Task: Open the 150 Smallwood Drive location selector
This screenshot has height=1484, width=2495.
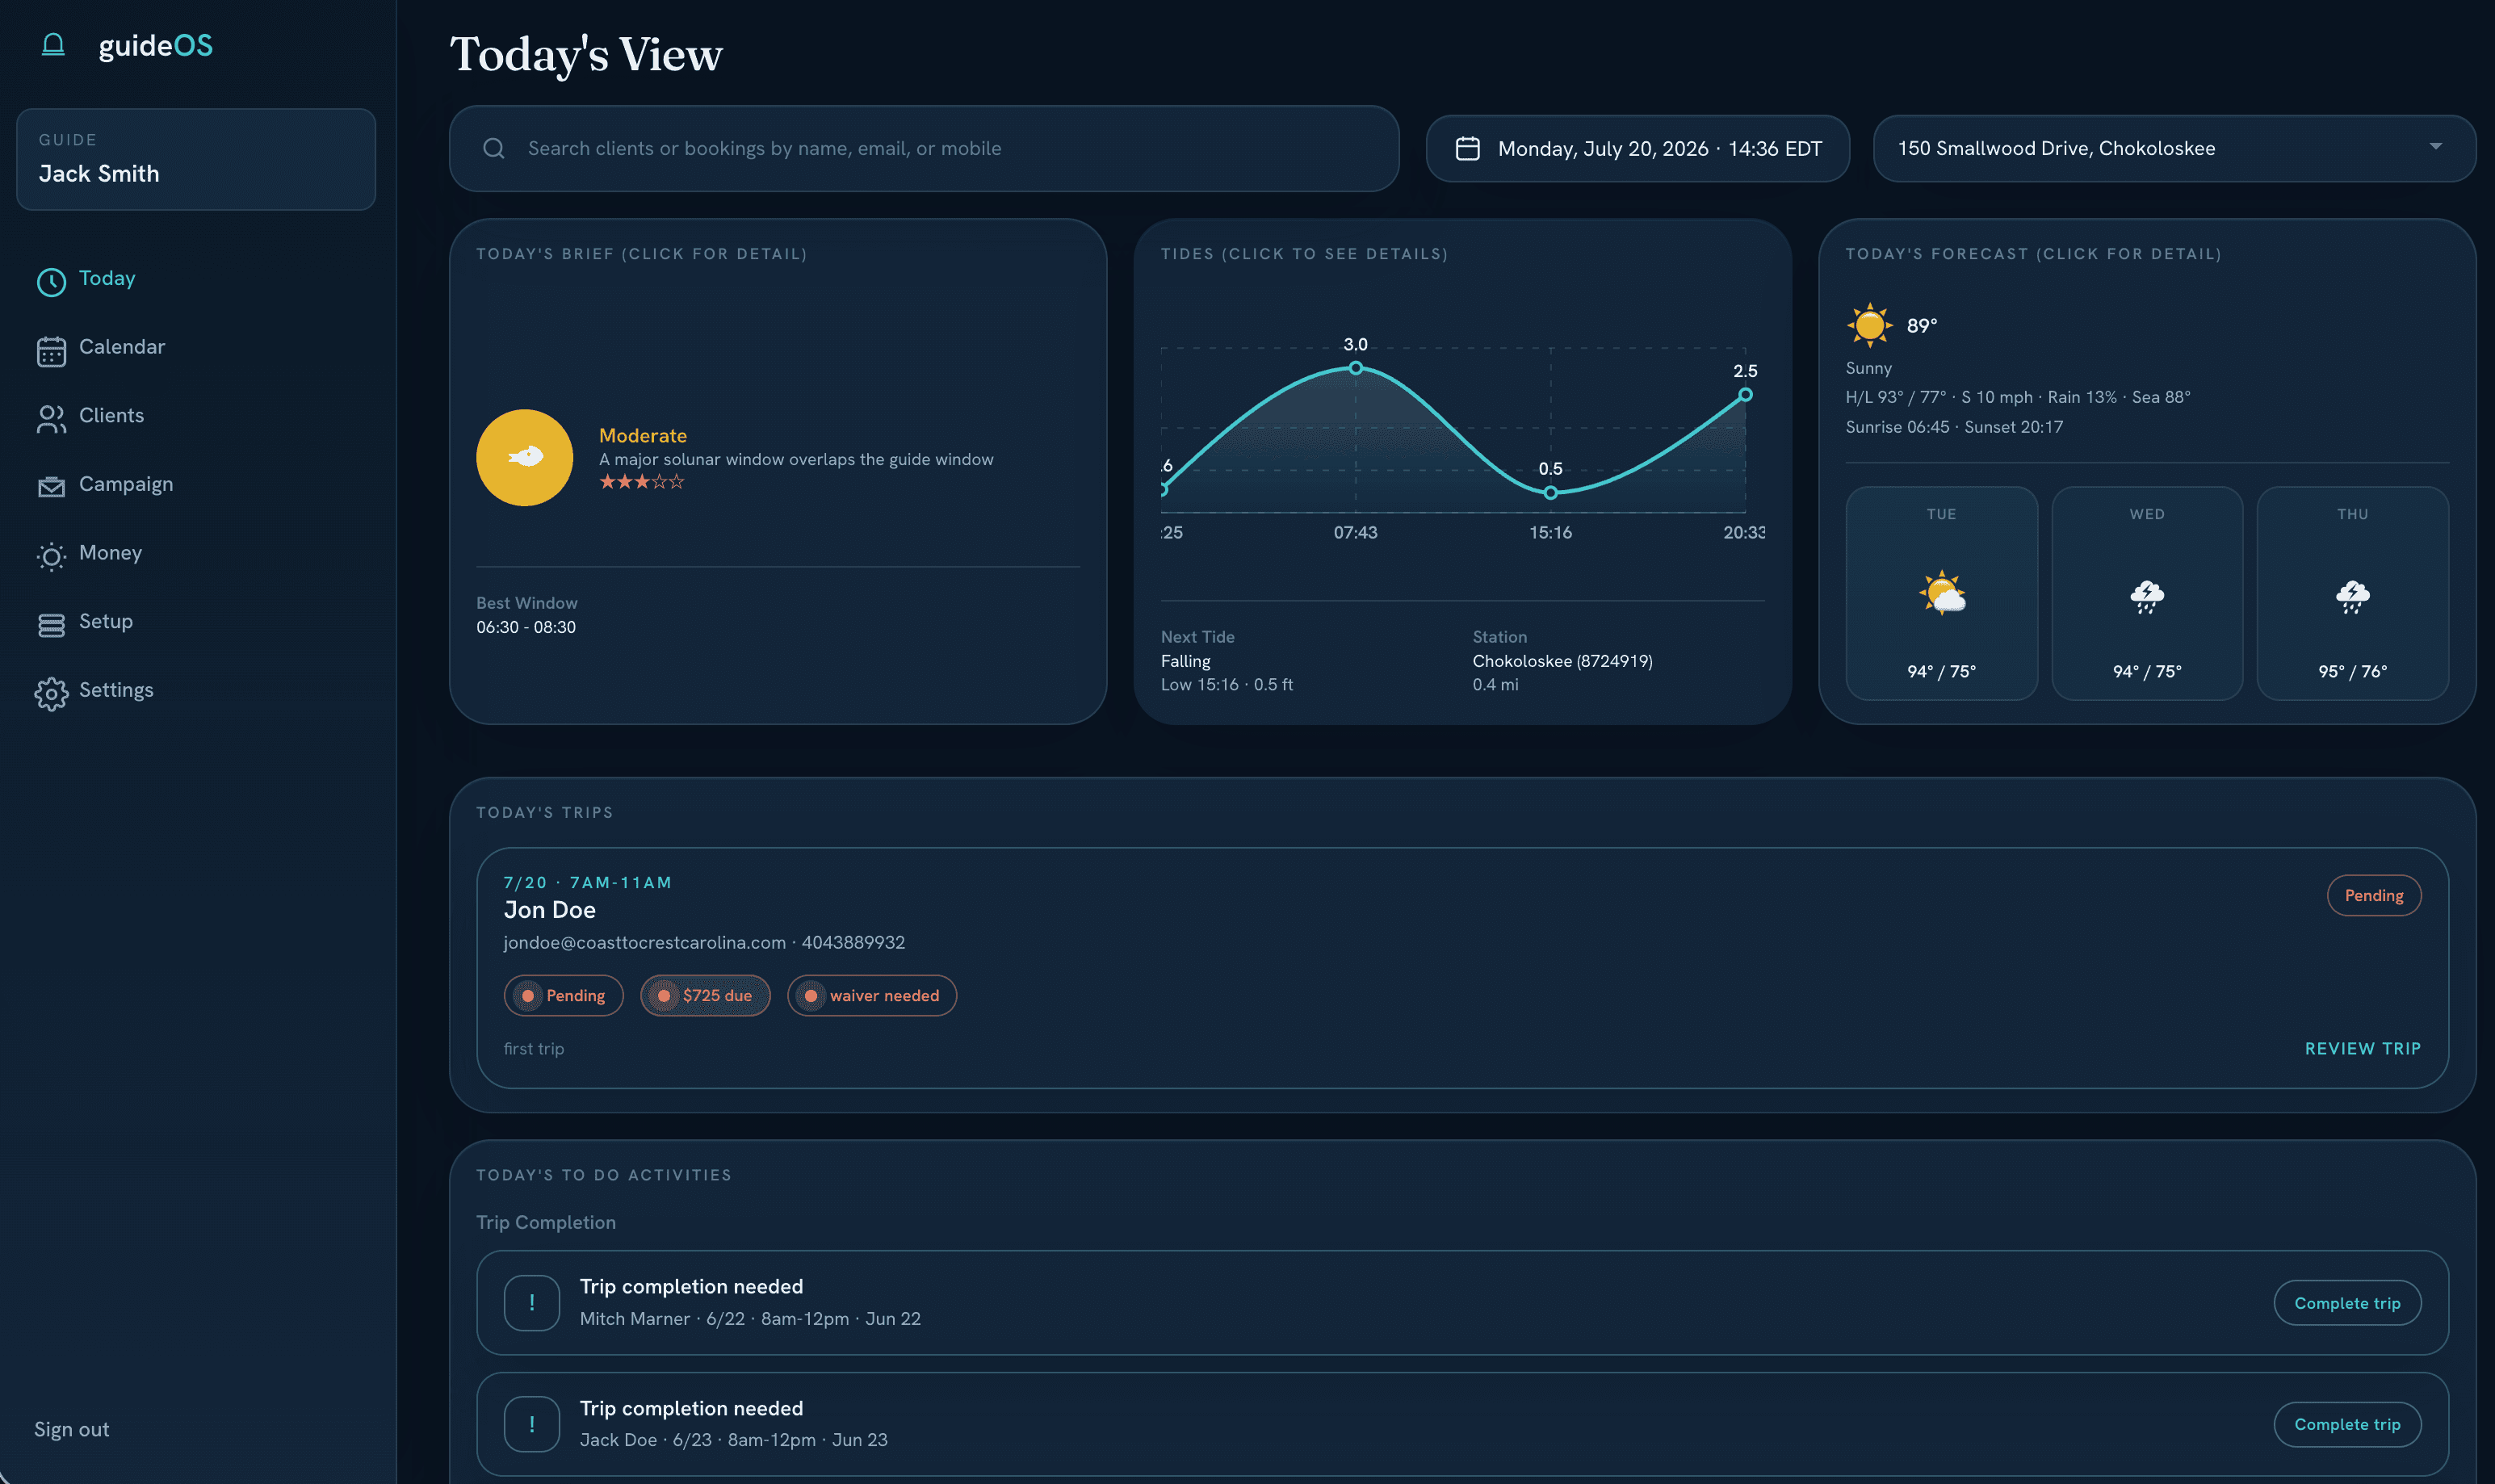Action: (2174, 148)
